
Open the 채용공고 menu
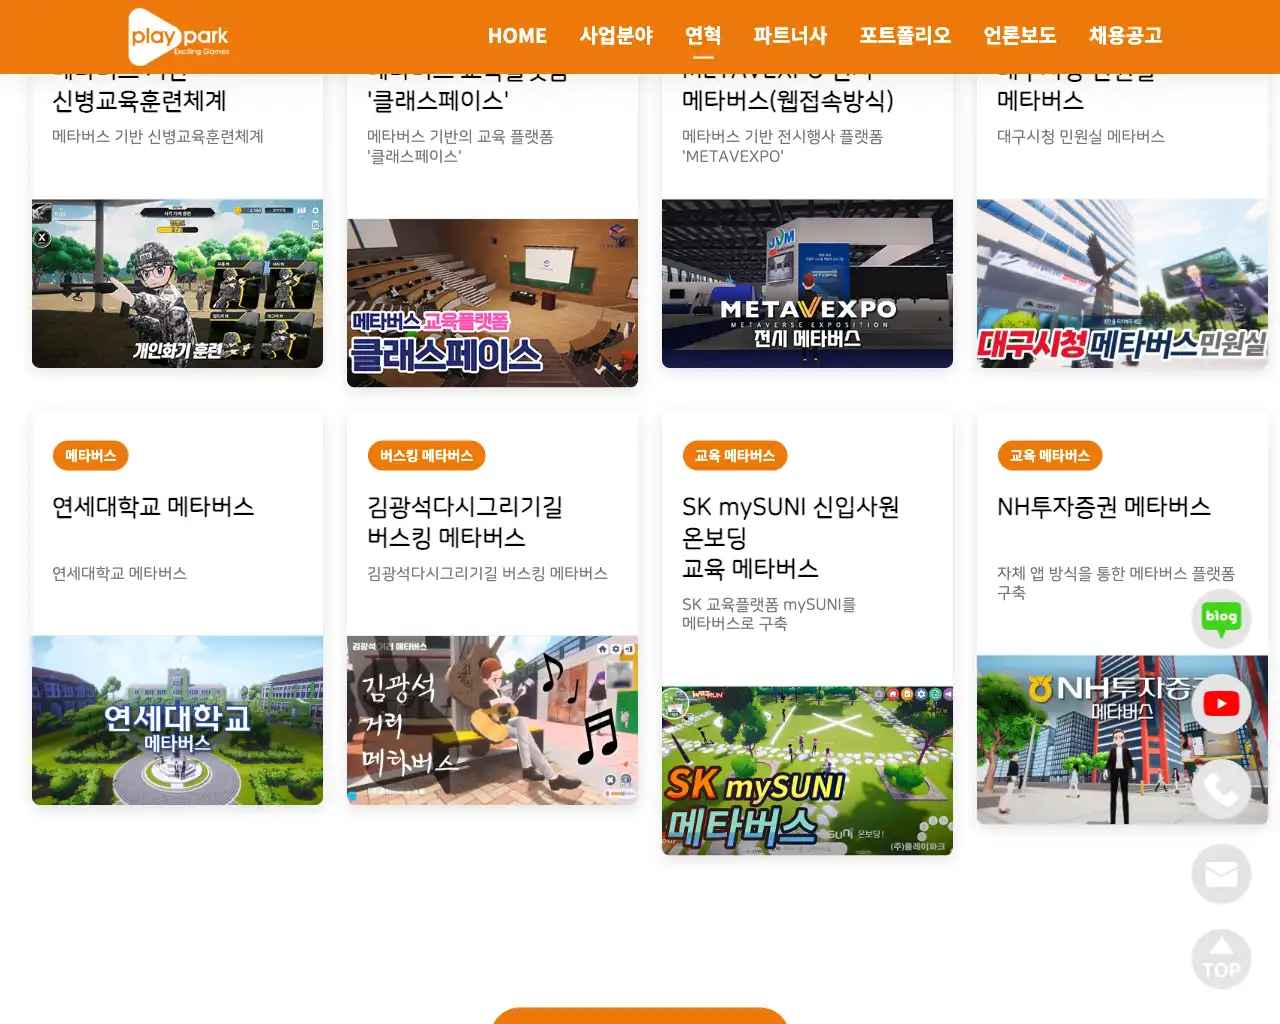[x=1126, y=36]
